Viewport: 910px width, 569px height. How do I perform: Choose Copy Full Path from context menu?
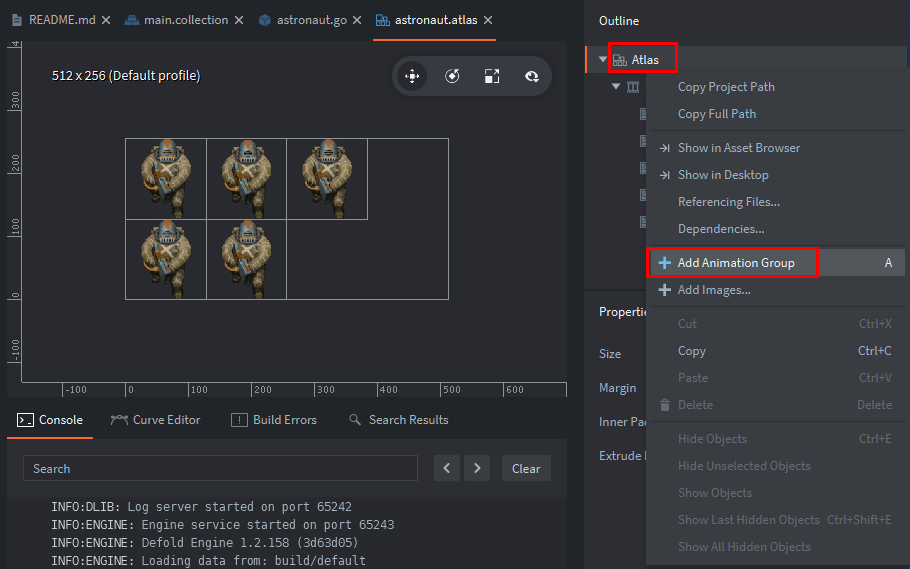[x=717, y=114]
